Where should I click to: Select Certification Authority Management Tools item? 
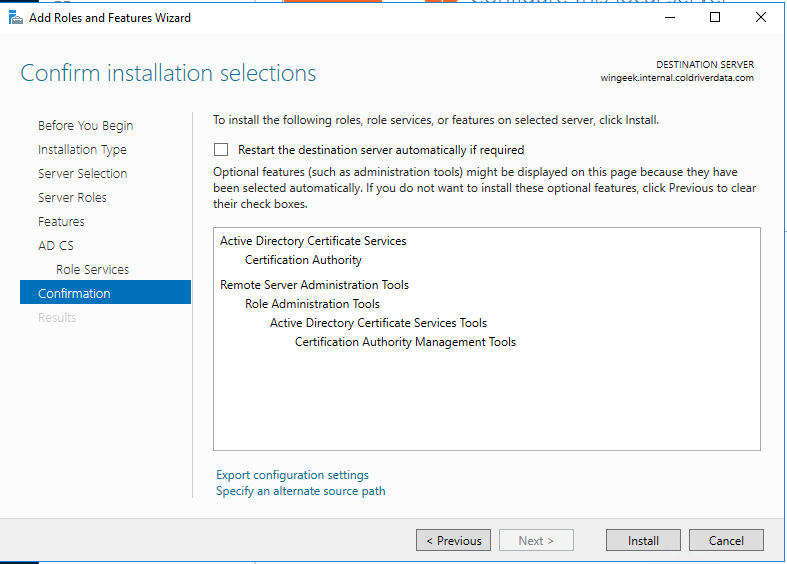coord(405,342)
